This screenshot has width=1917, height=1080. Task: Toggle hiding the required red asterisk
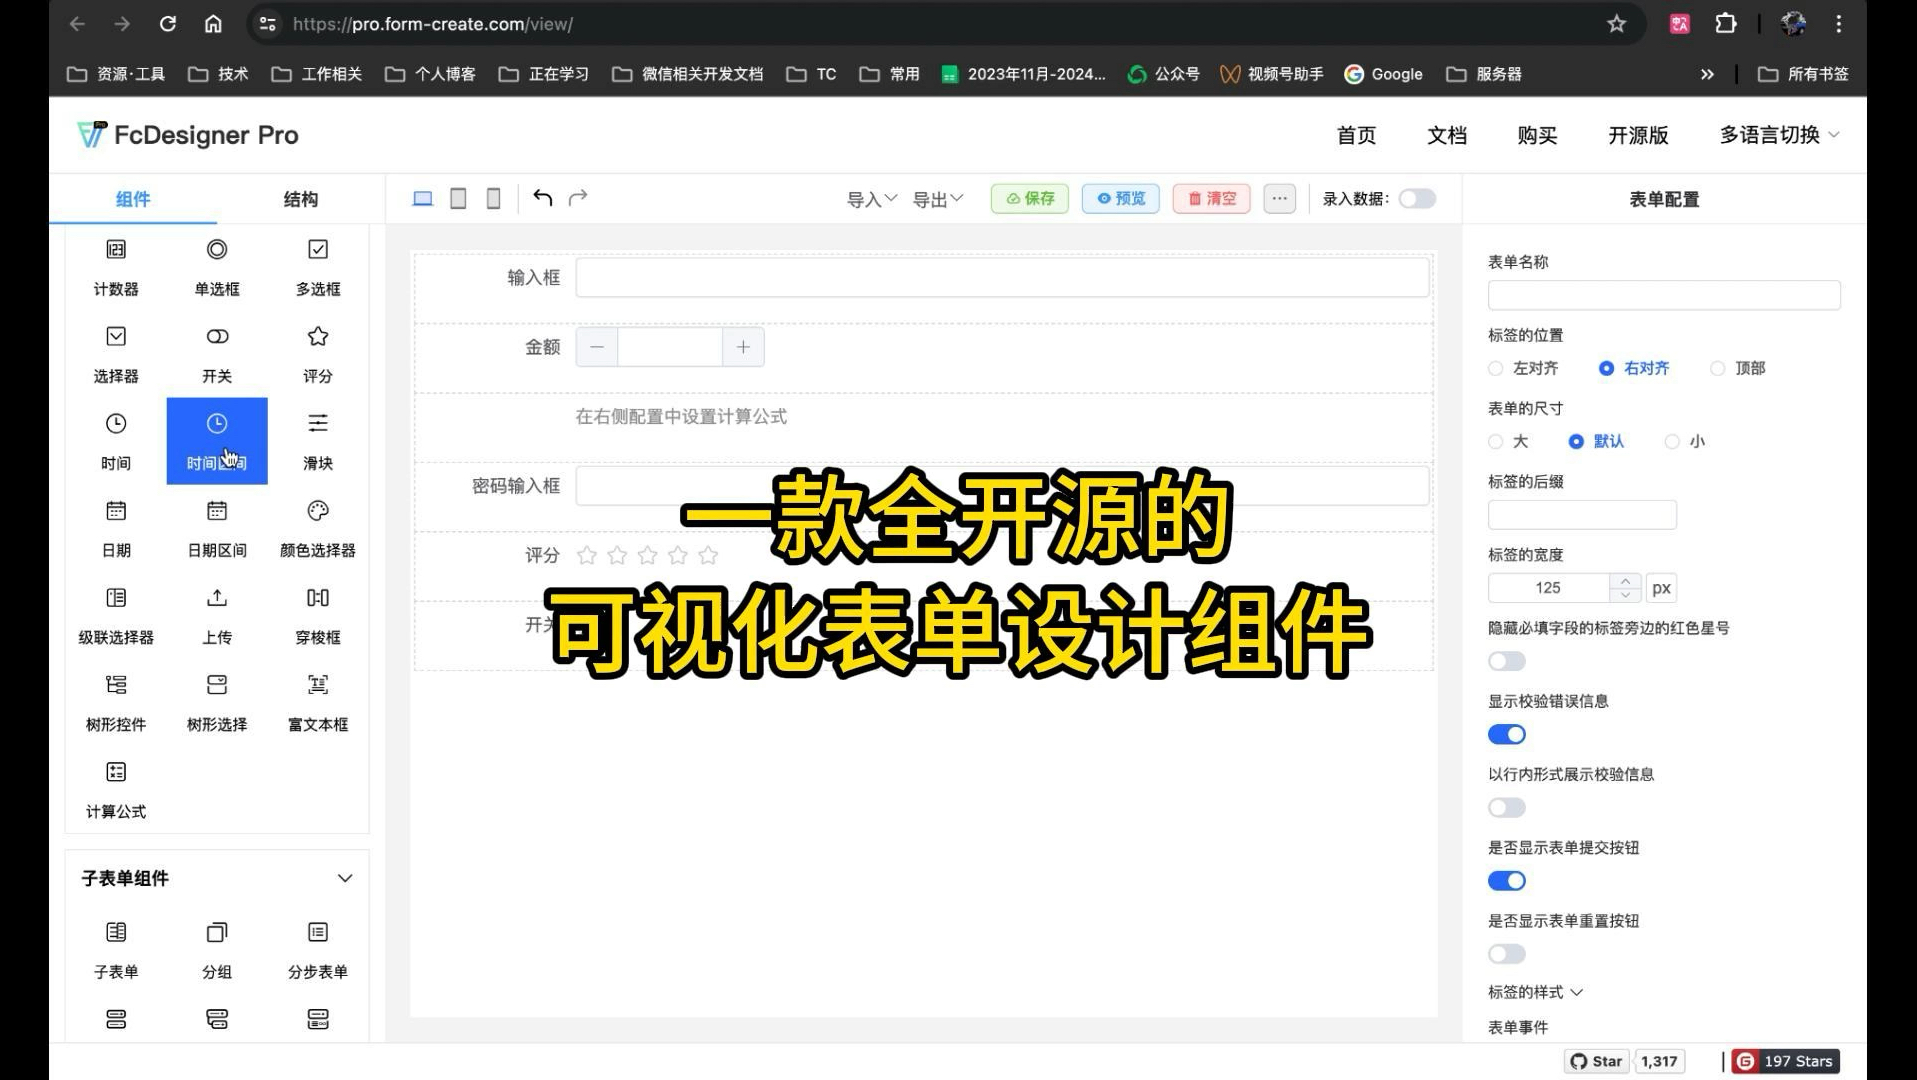tap(1507, 661)
